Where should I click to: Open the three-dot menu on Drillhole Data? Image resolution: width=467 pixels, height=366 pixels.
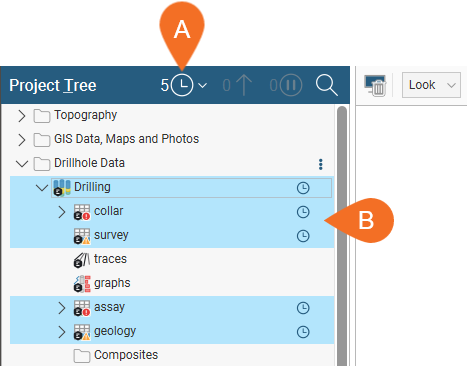(x=321, y=164)
